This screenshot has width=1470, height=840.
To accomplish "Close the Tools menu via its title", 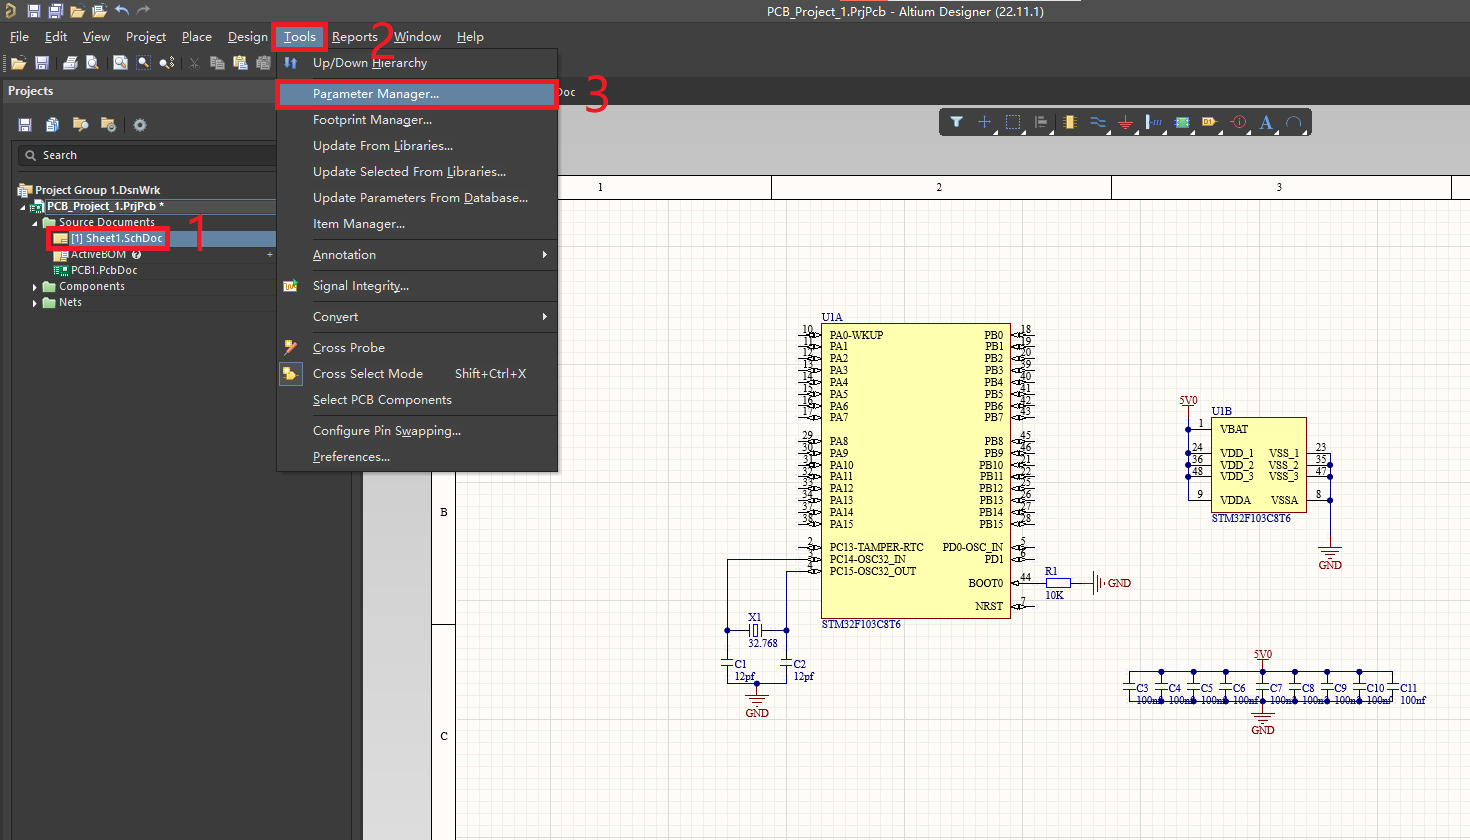I will (x=300, y=37).
